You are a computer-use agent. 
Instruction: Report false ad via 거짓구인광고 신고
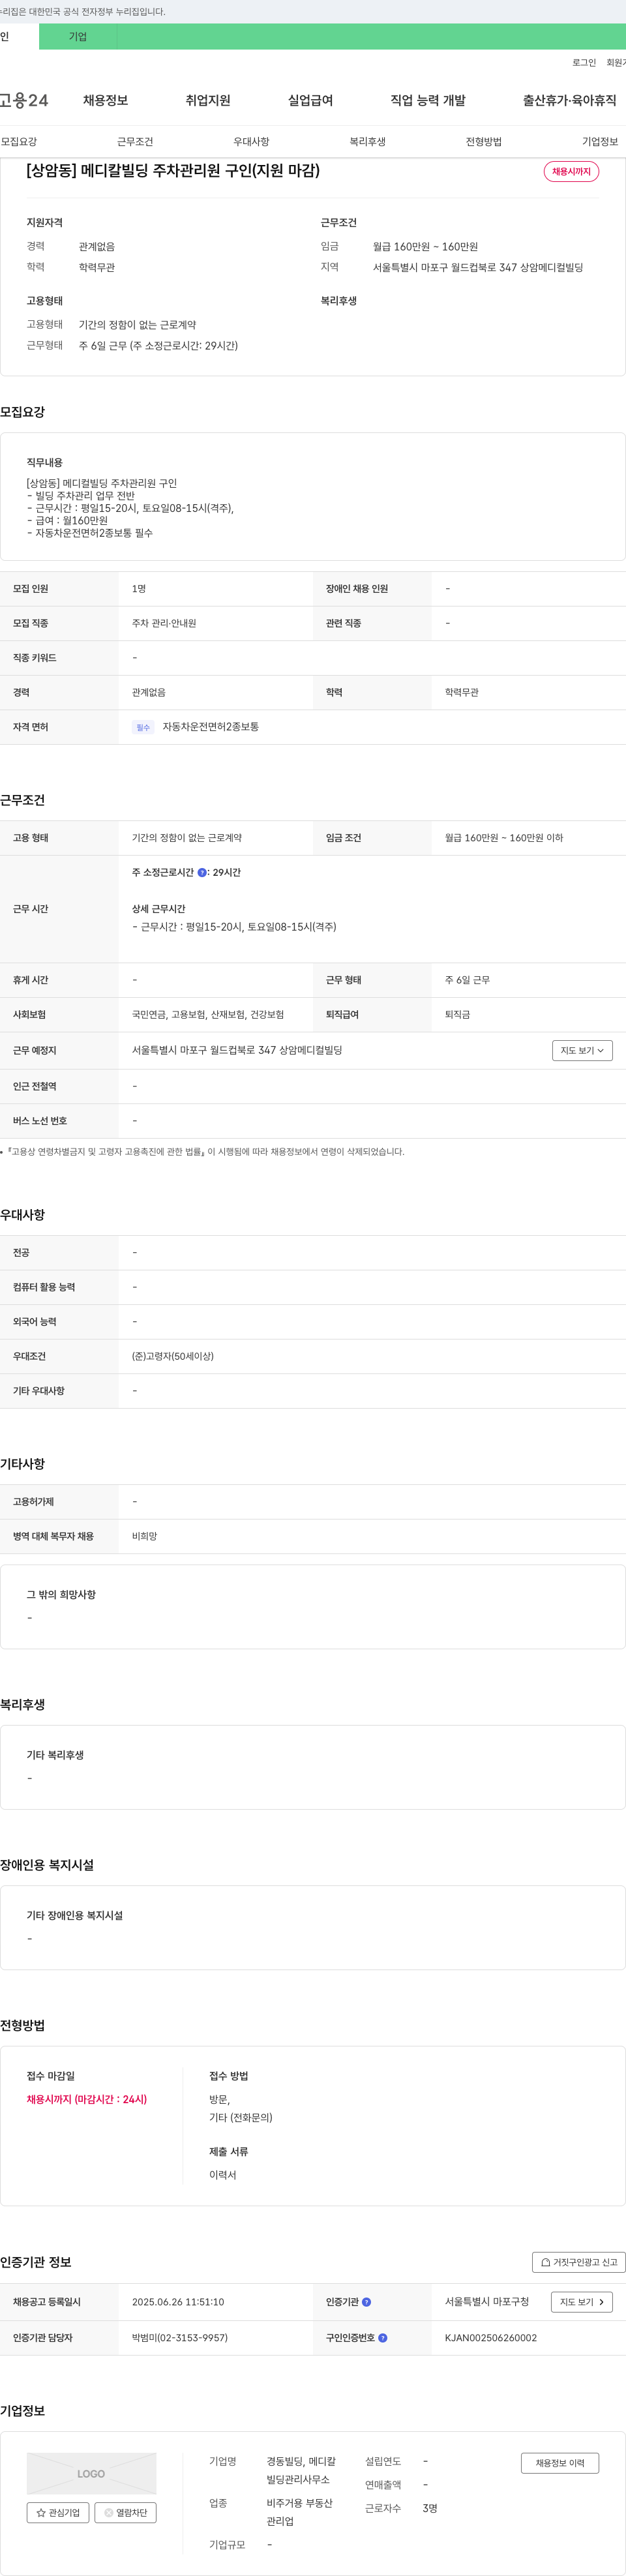coord(579,2261)
